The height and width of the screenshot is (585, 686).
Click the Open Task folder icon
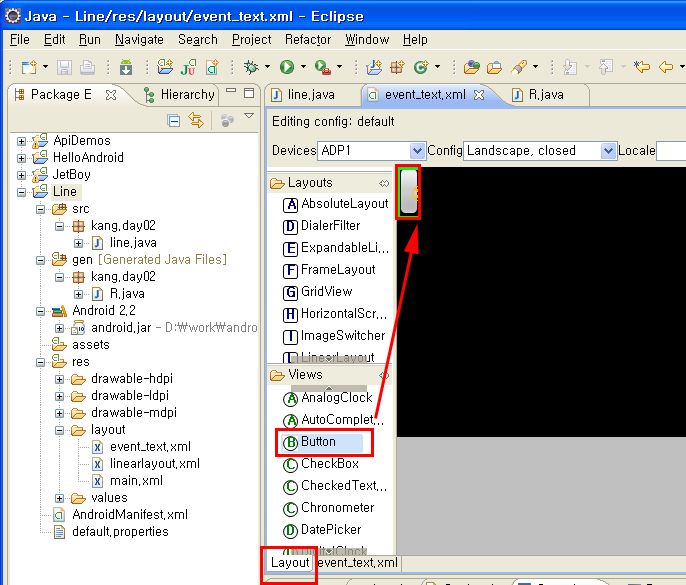click(494, 67)
